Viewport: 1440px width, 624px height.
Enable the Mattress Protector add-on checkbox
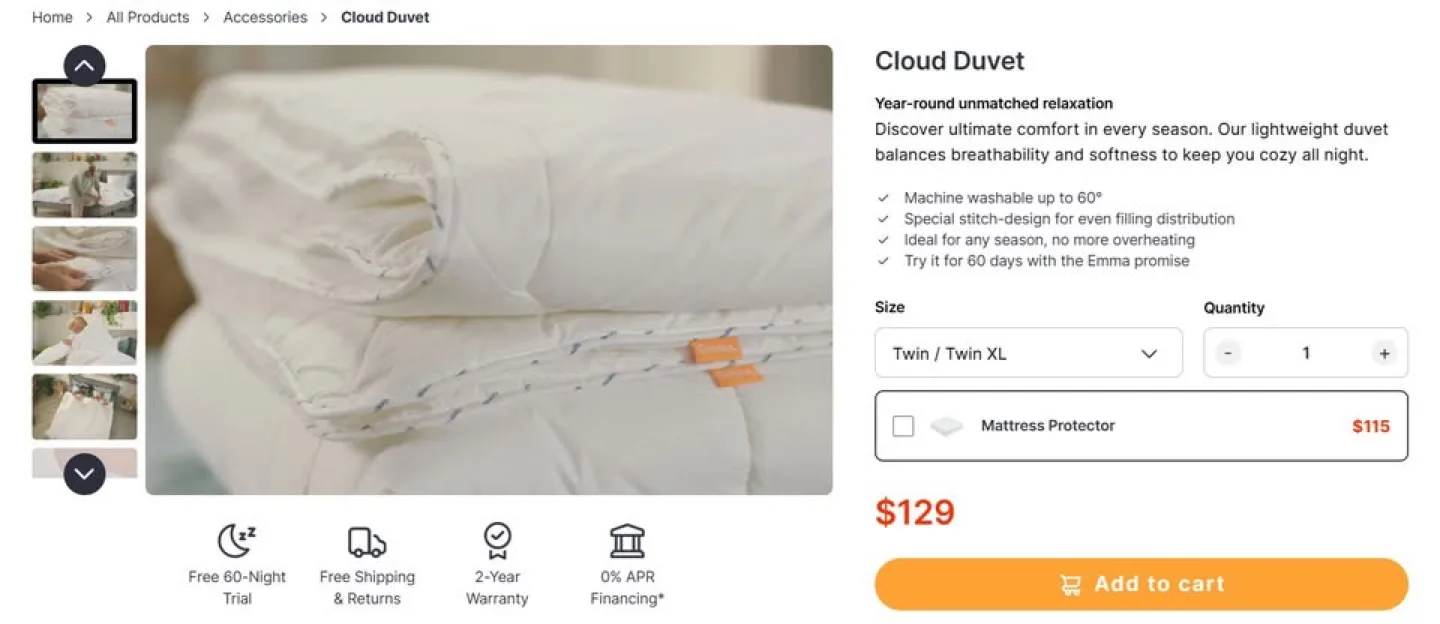tap(903, 425)
